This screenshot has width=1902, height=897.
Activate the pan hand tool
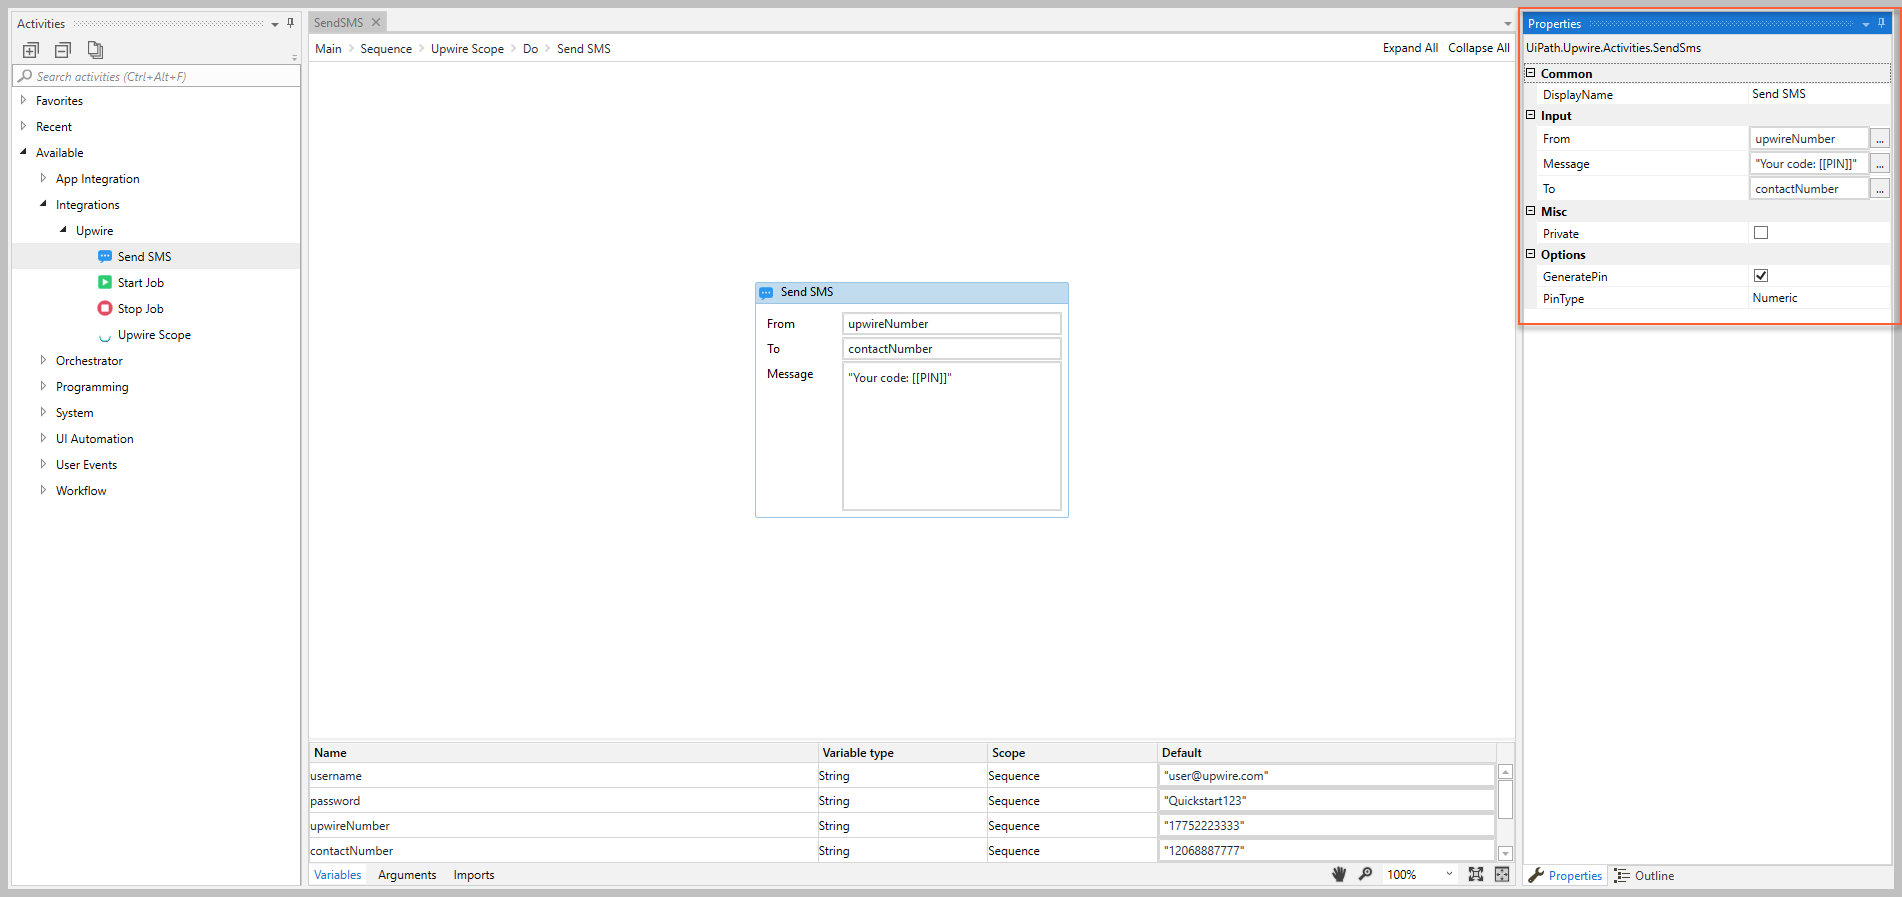pos(1339,874)
